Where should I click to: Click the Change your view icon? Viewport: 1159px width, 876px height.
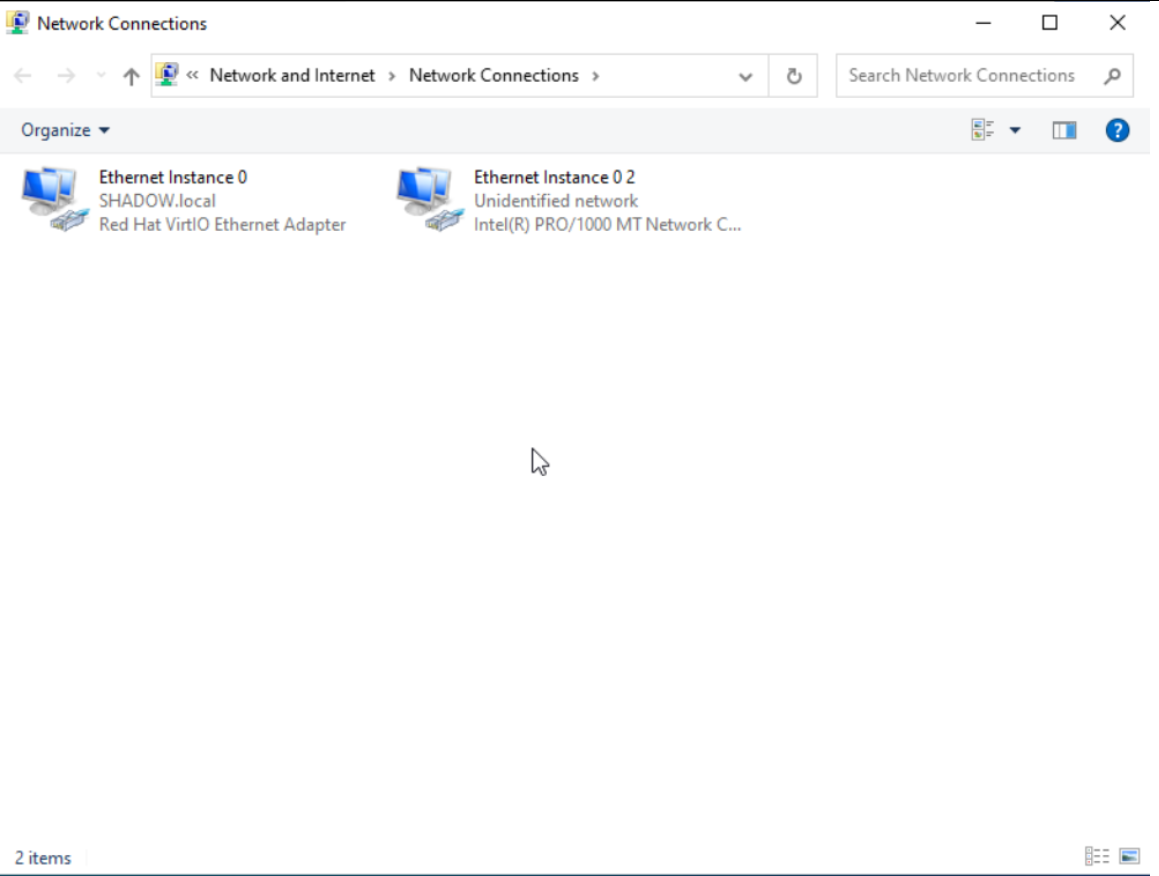pos(983,130)
